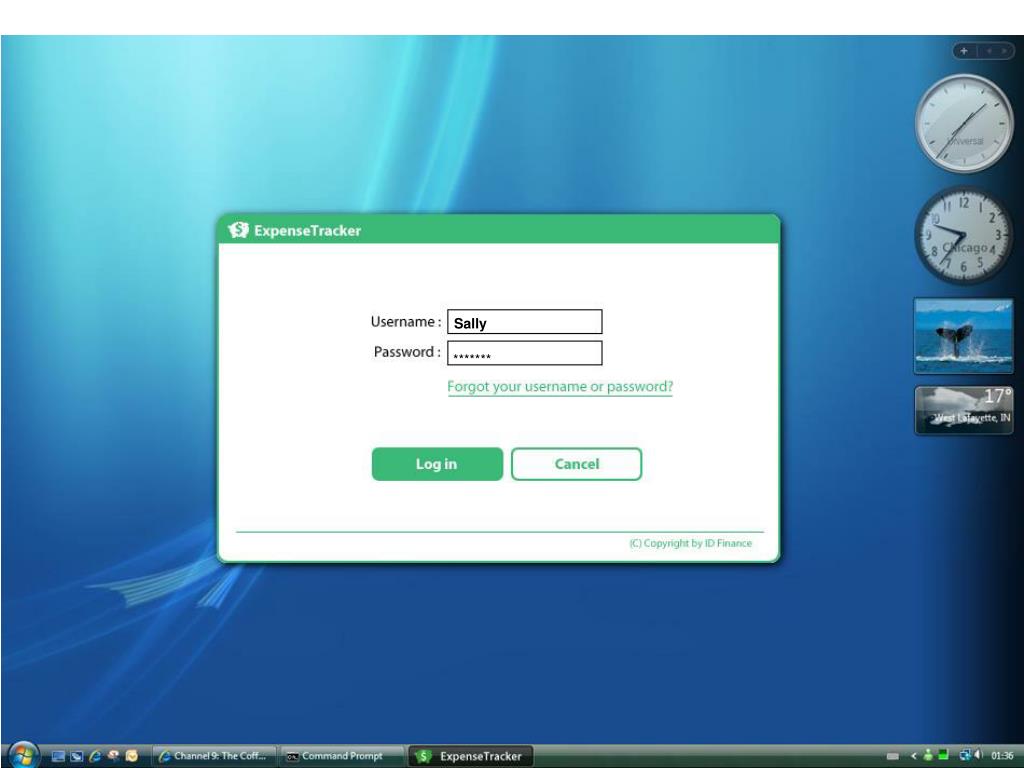1024x768 pixels.
Task: Click Show Desktop quick launch icon
Action: 58,756
